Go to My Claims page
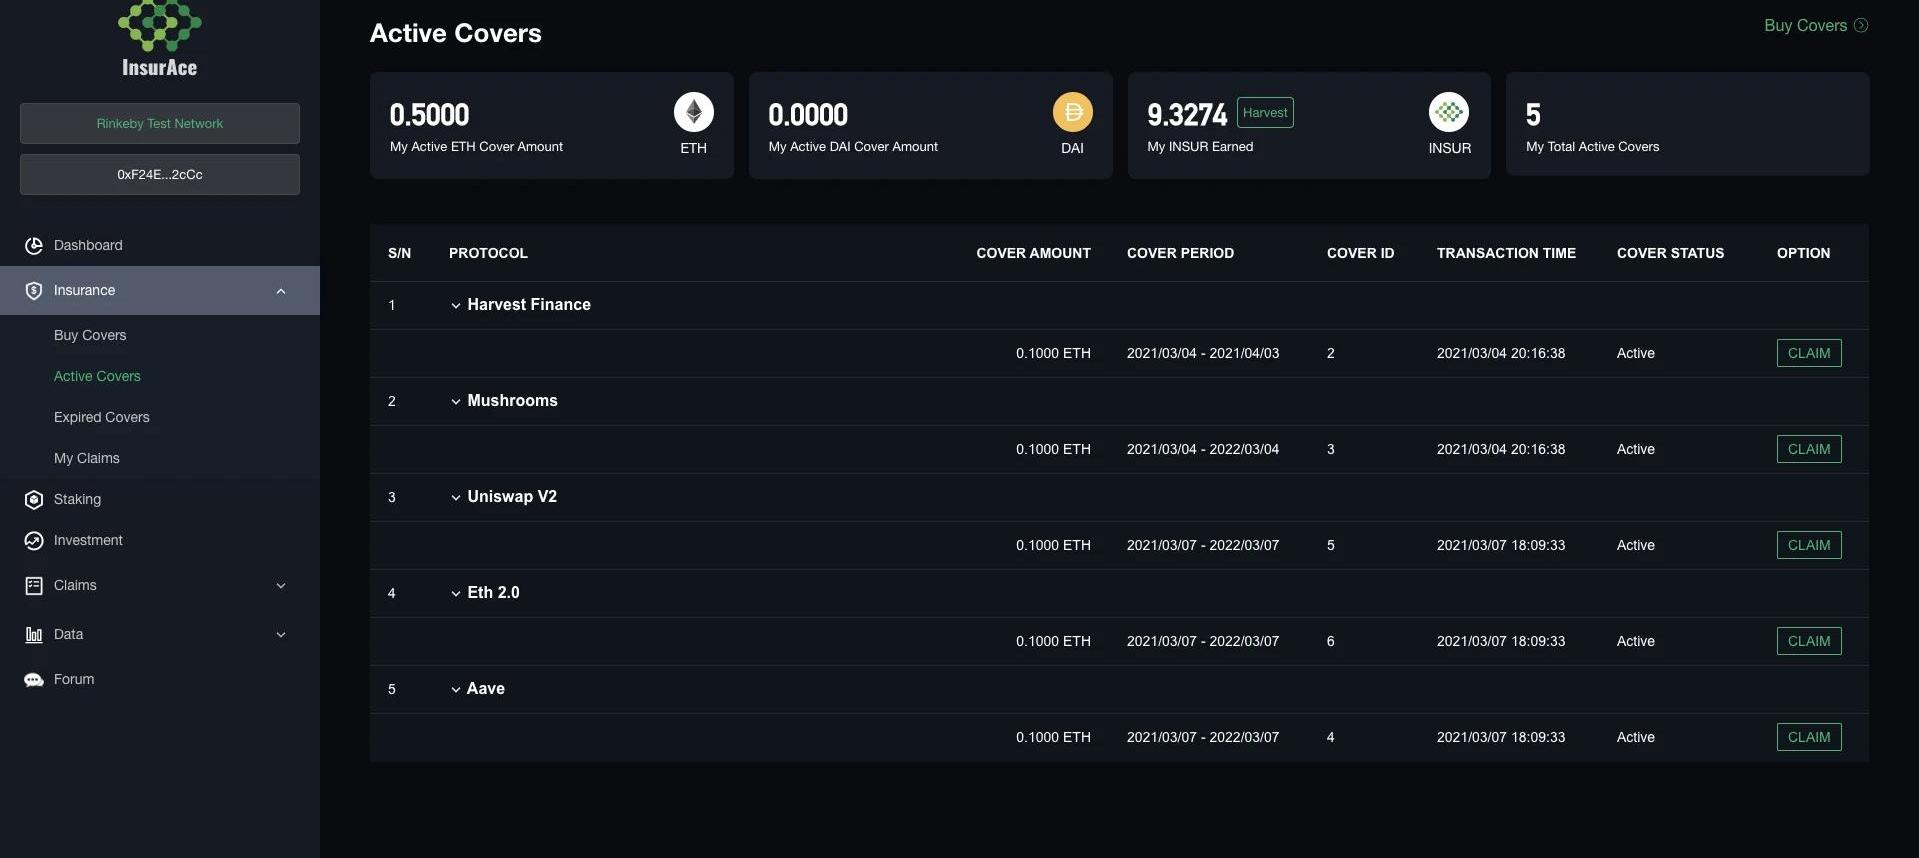Screen dimensions: 1919x858 (x=87, y=459)
